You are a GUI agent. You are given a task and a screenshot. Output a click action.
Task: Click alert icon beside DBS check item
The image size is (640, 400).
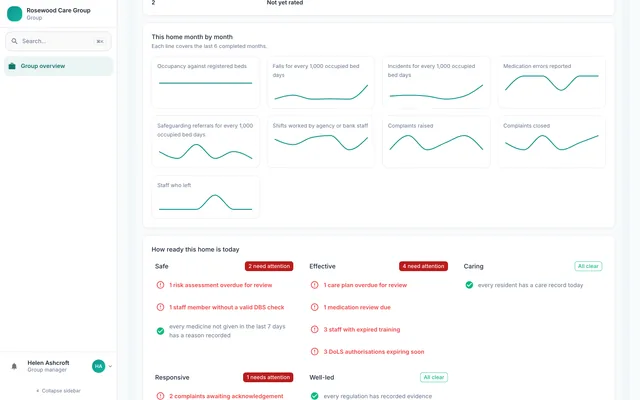[x=160, y=307]
